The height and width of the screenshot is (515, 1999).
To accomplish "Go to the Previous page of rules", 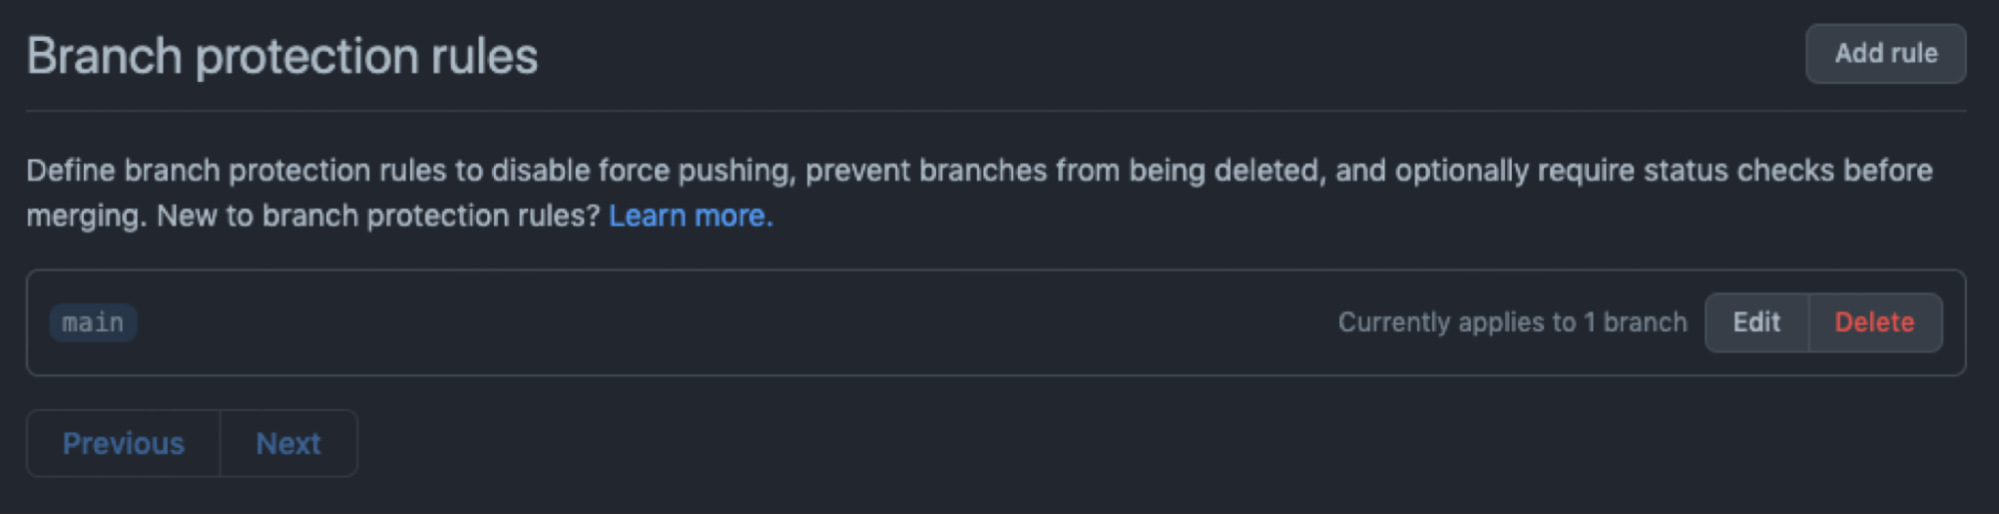I will tap(123, 443).
